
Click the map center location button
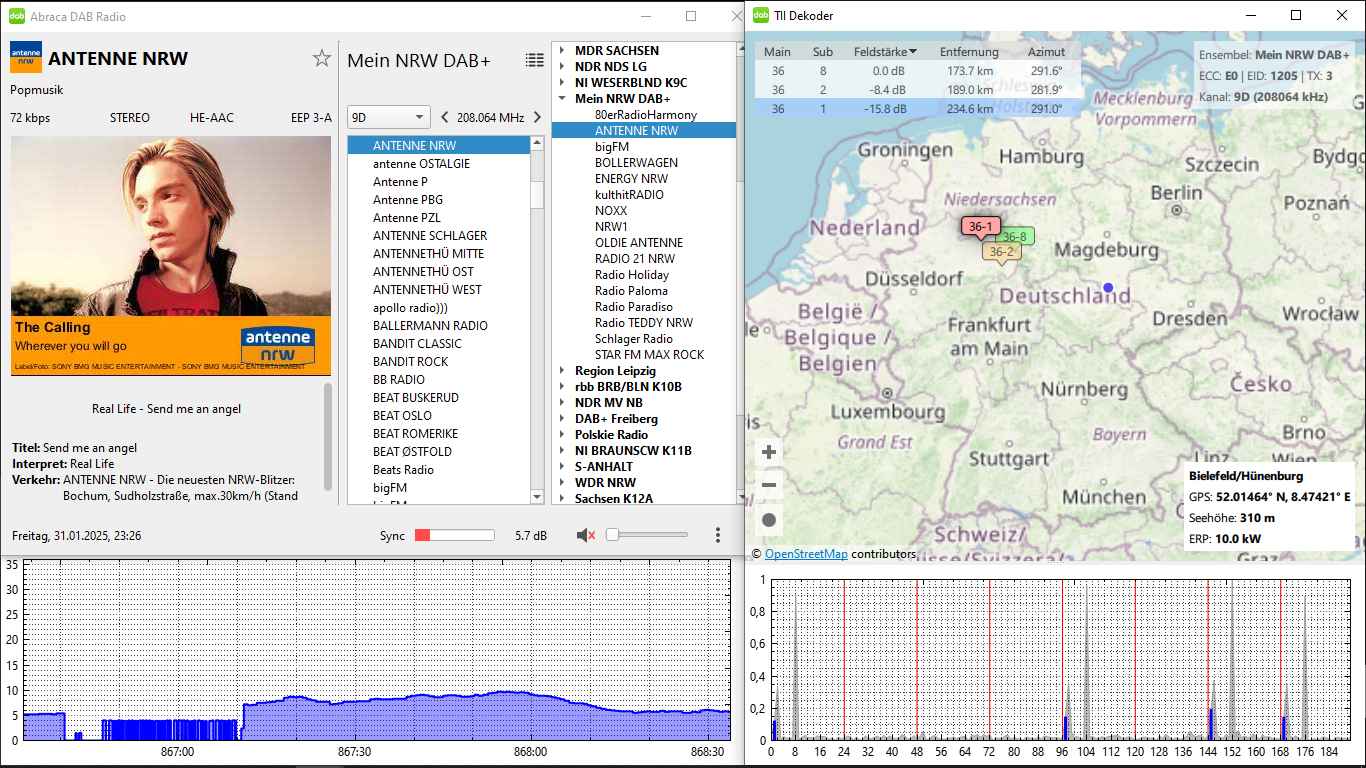point(769,520)
